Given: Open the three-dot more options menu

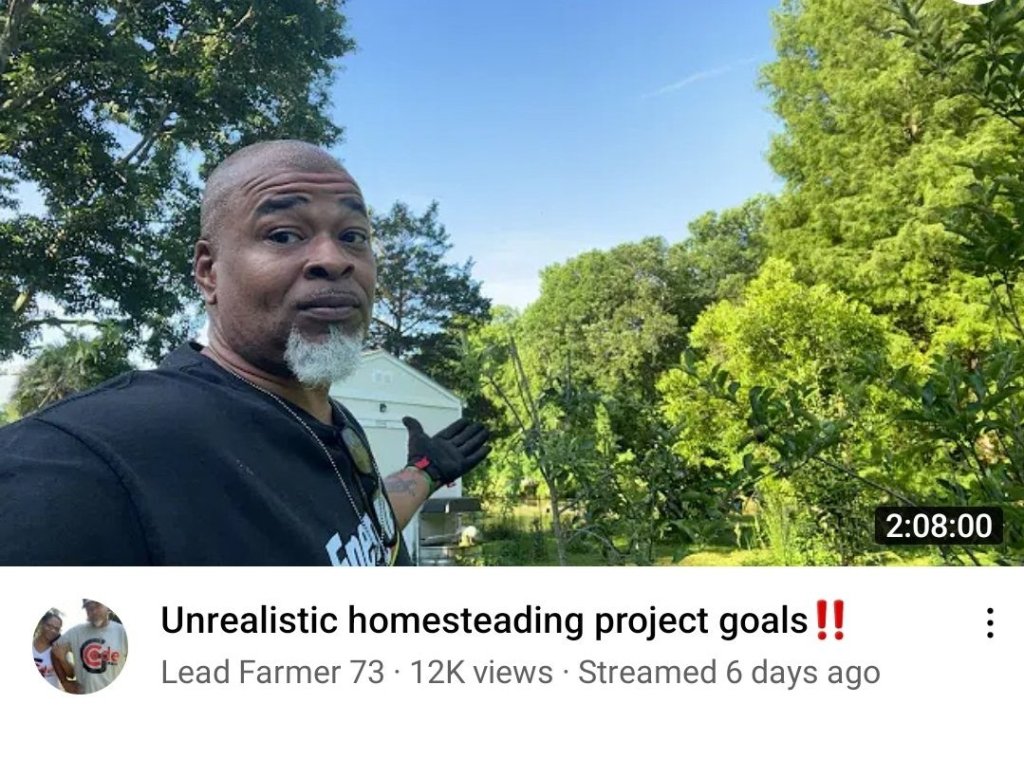Looking at the screenshot, I should pyautogui.click(x=990, y=622).
